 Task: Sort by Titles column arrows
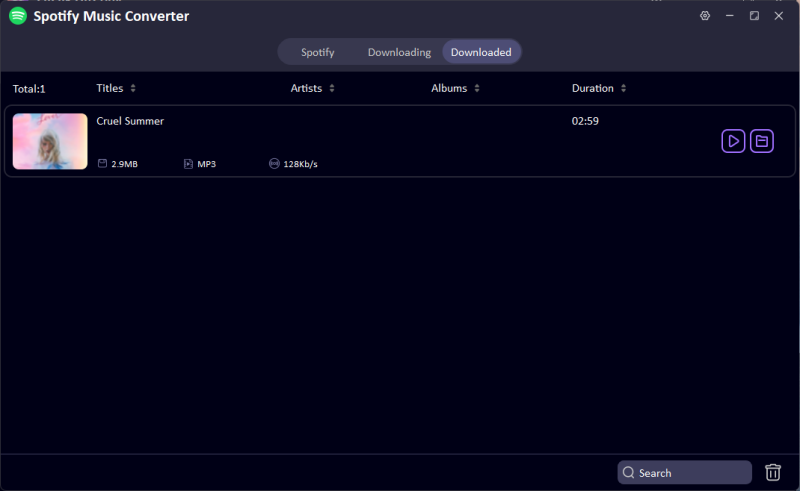(x=133, y=88)
